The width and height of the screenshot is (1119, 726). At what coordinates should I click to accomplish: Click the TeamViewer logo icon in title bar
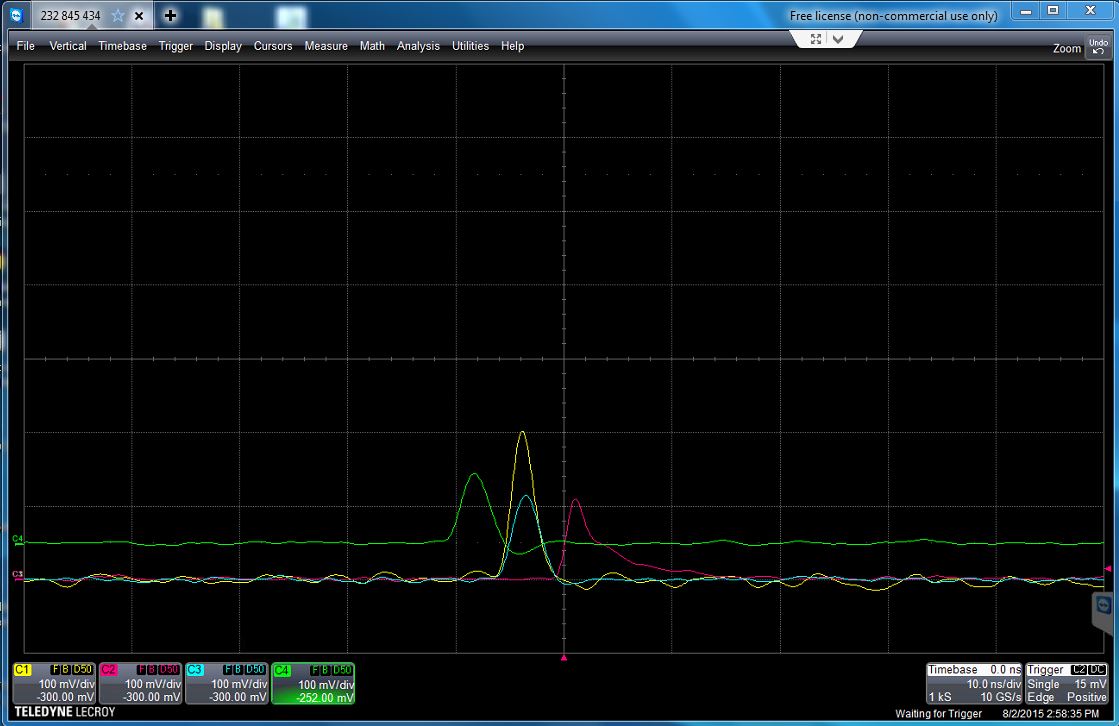tap(16, 15)
